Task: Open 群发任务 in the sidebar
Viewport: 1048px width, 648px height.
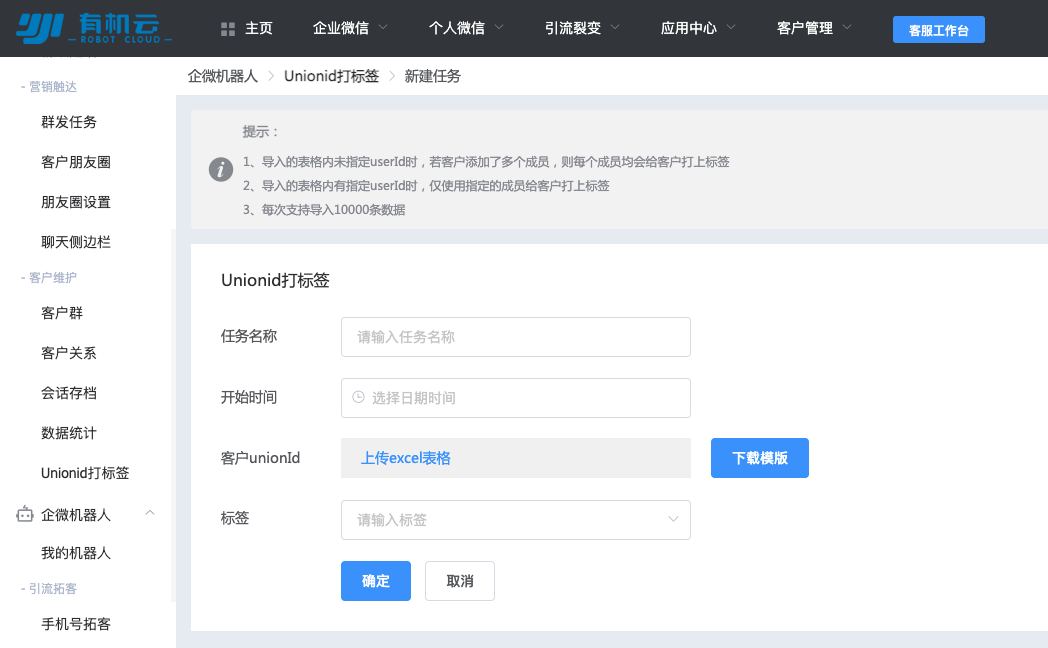Action: click(x=68, y=122)
